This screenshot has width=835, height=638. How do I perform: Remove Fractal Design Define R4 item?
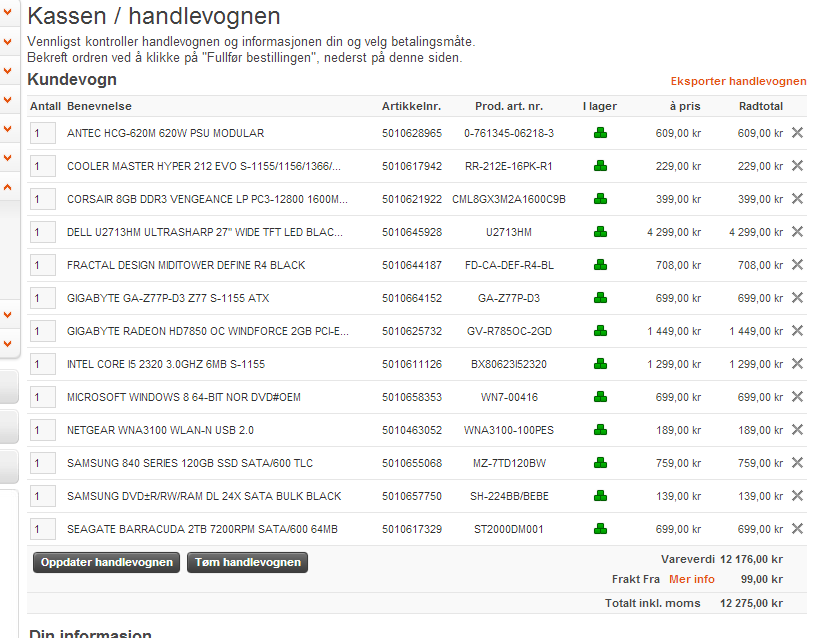coord(797,265)
